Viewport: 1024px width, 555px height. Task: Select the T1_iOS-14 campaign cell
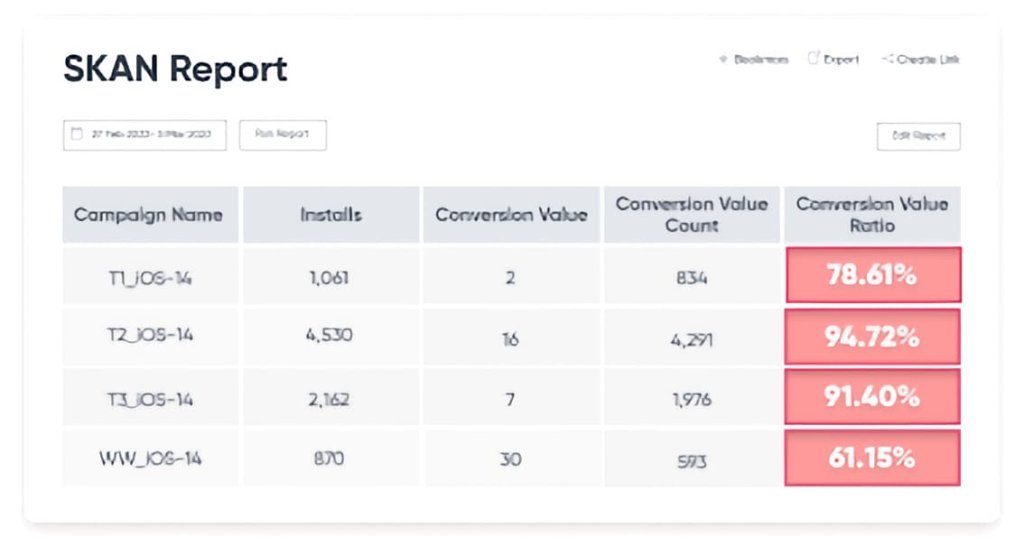(x=150, y=275)
